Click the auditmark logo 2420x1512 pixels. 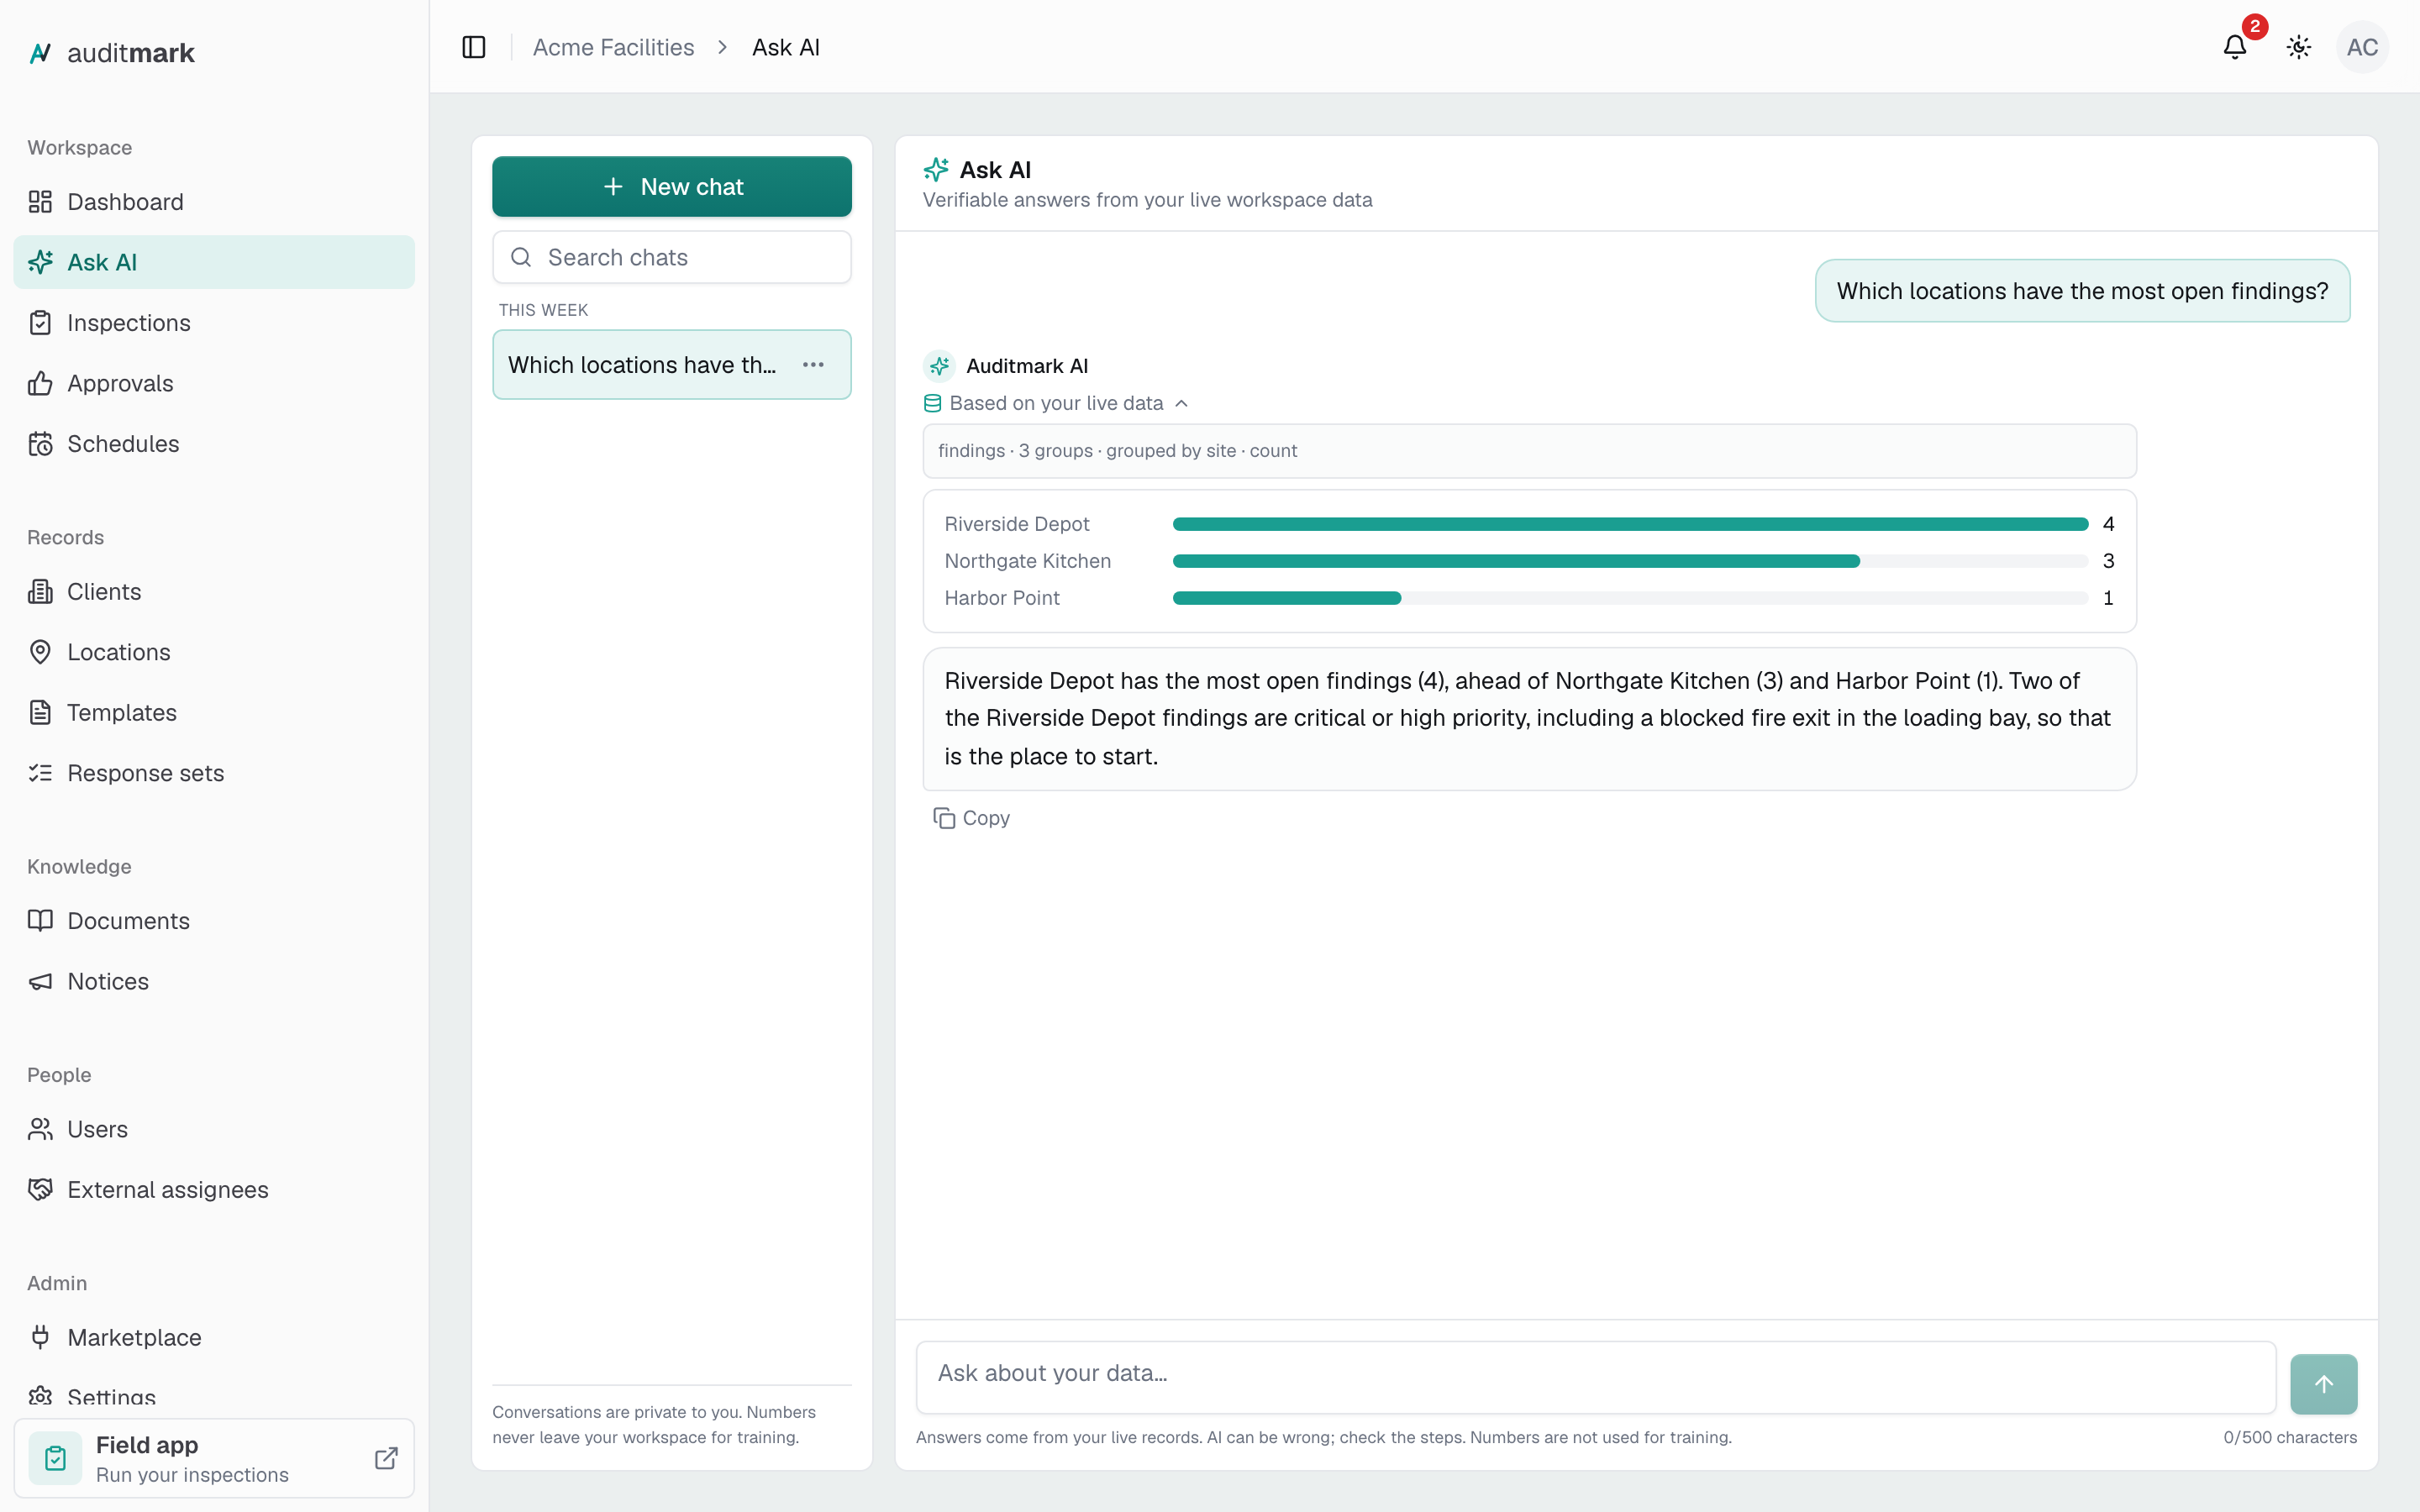(x=111, y=53)
